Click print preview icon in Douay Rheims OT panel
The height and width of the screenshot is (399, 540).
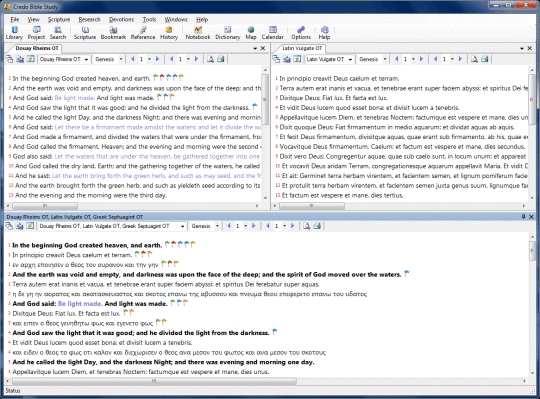click(x=210, y=59)
